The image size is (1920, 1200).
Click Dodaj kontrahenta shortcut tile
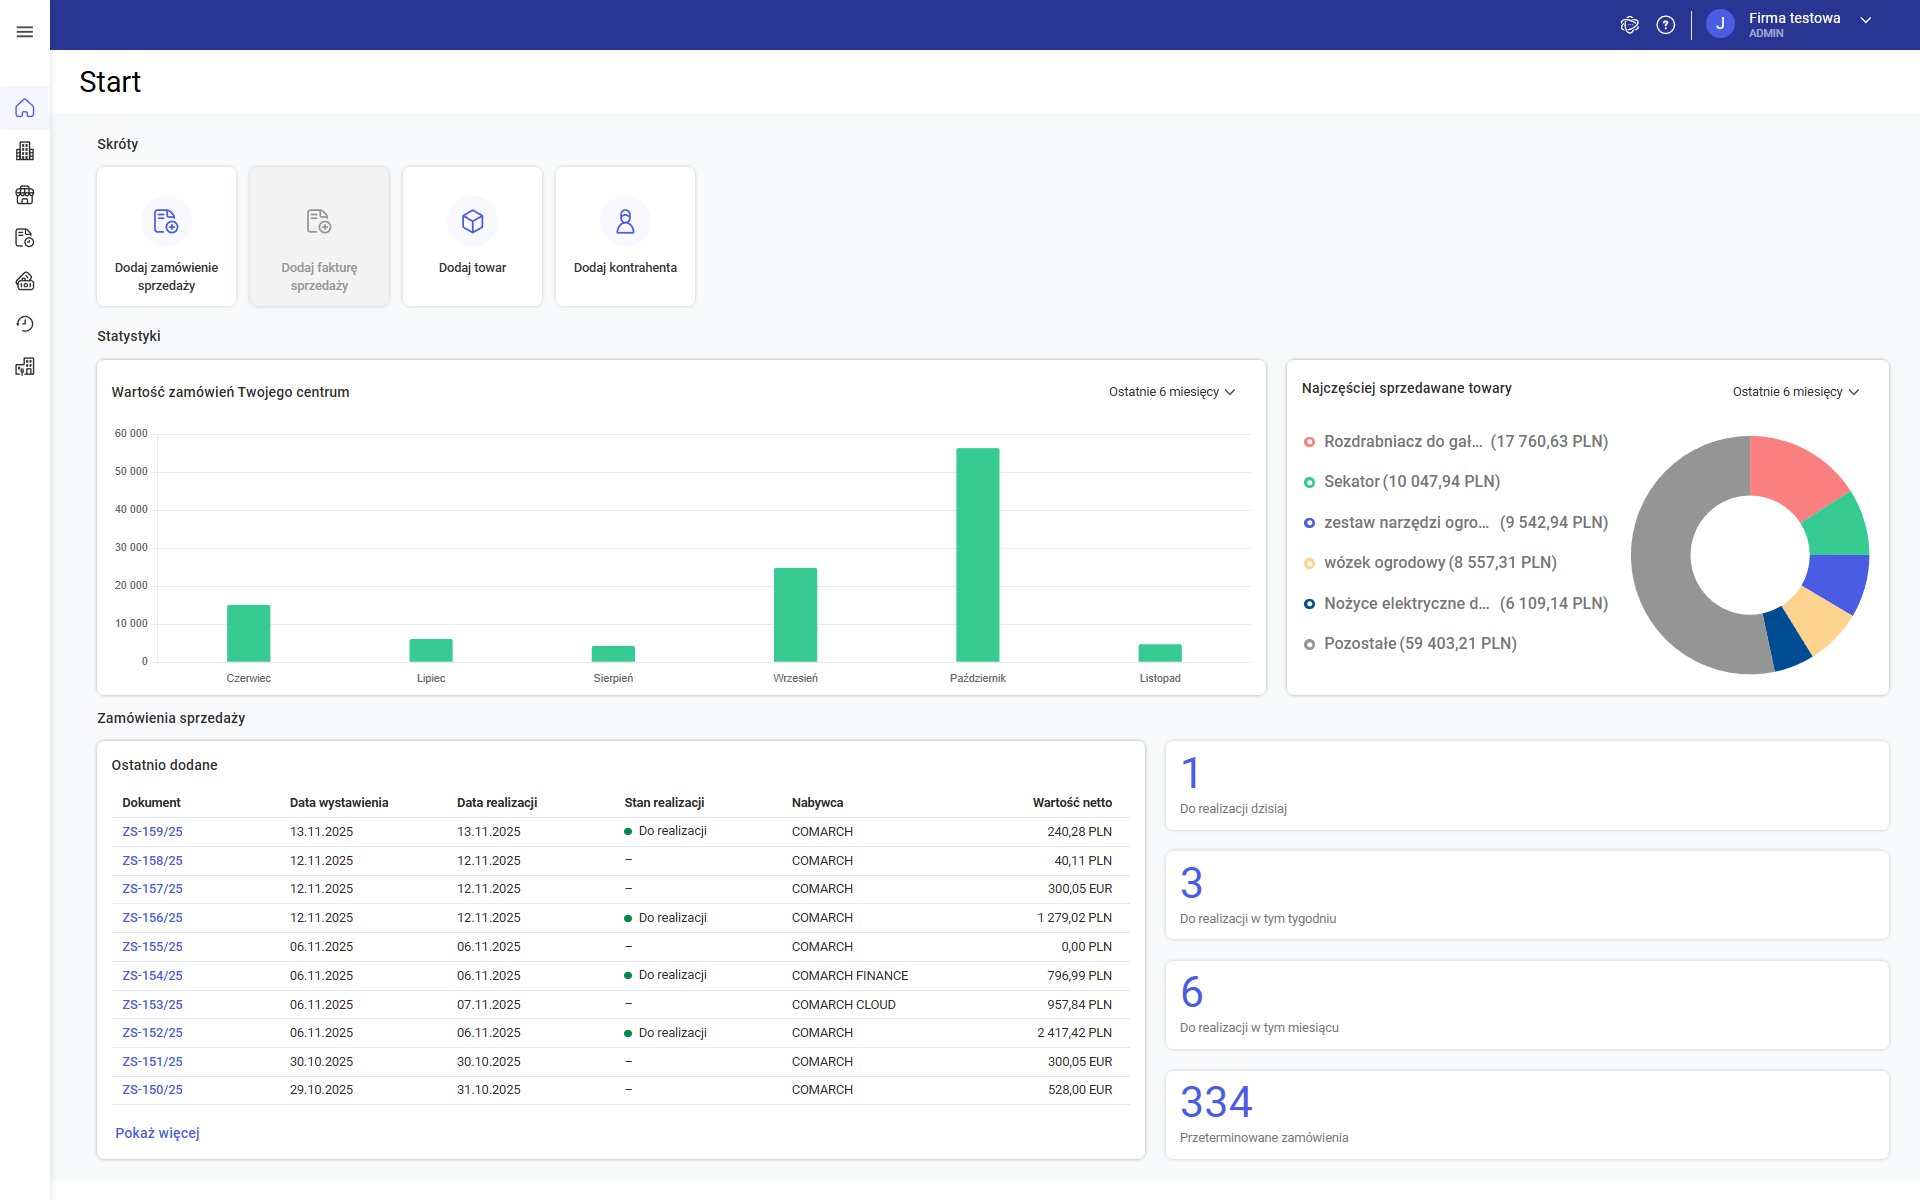[625, 237]
